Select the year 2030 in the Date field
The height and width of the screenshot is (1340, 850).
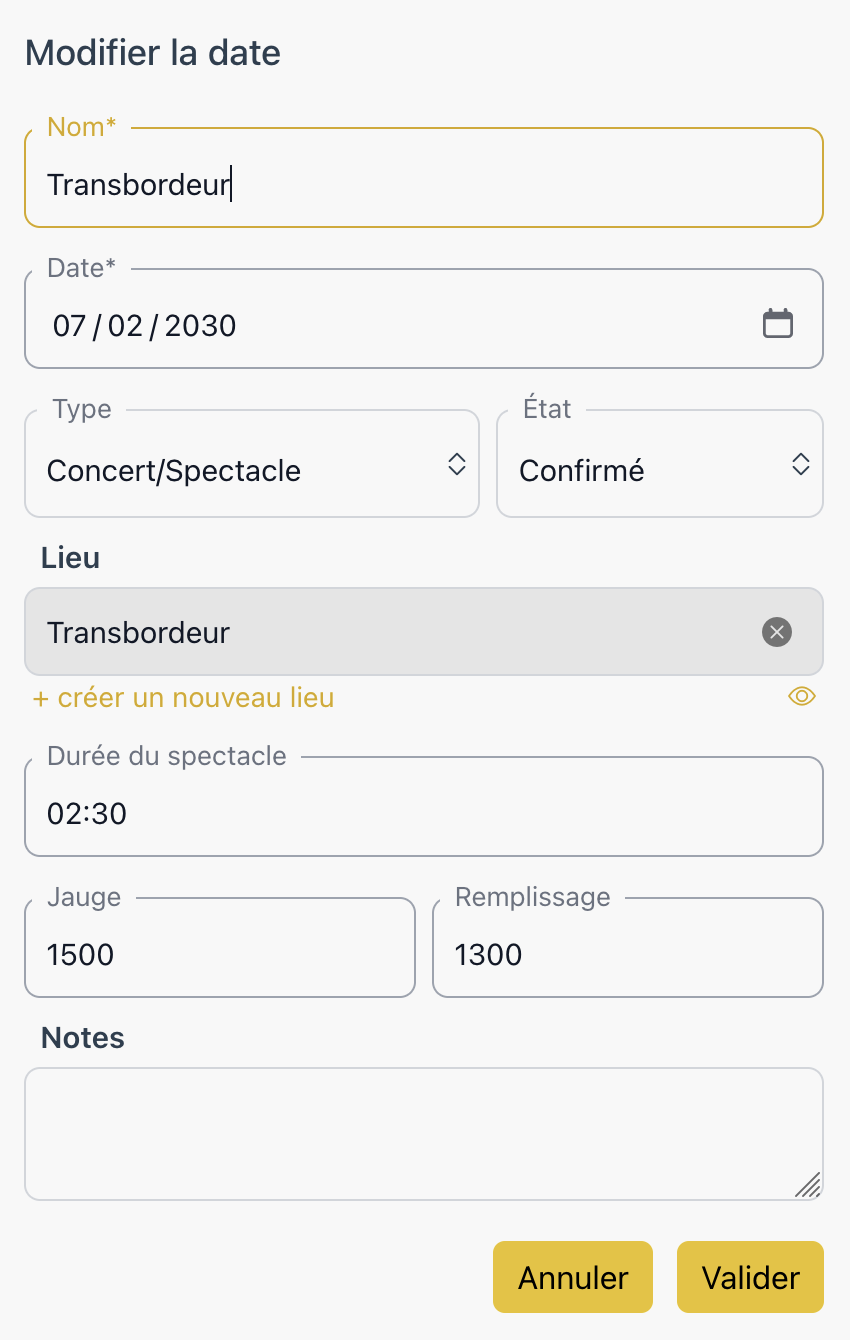pyautogui.click(x=200, y=325)
